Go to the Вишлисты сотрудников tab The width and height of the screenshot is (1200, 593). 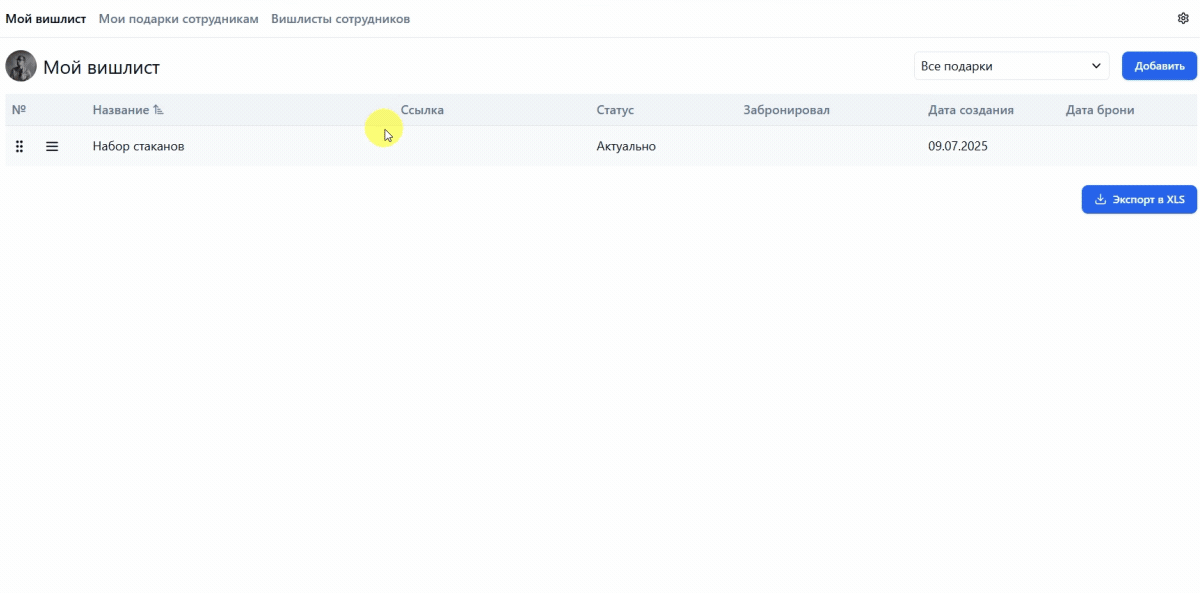pos(340,19)
